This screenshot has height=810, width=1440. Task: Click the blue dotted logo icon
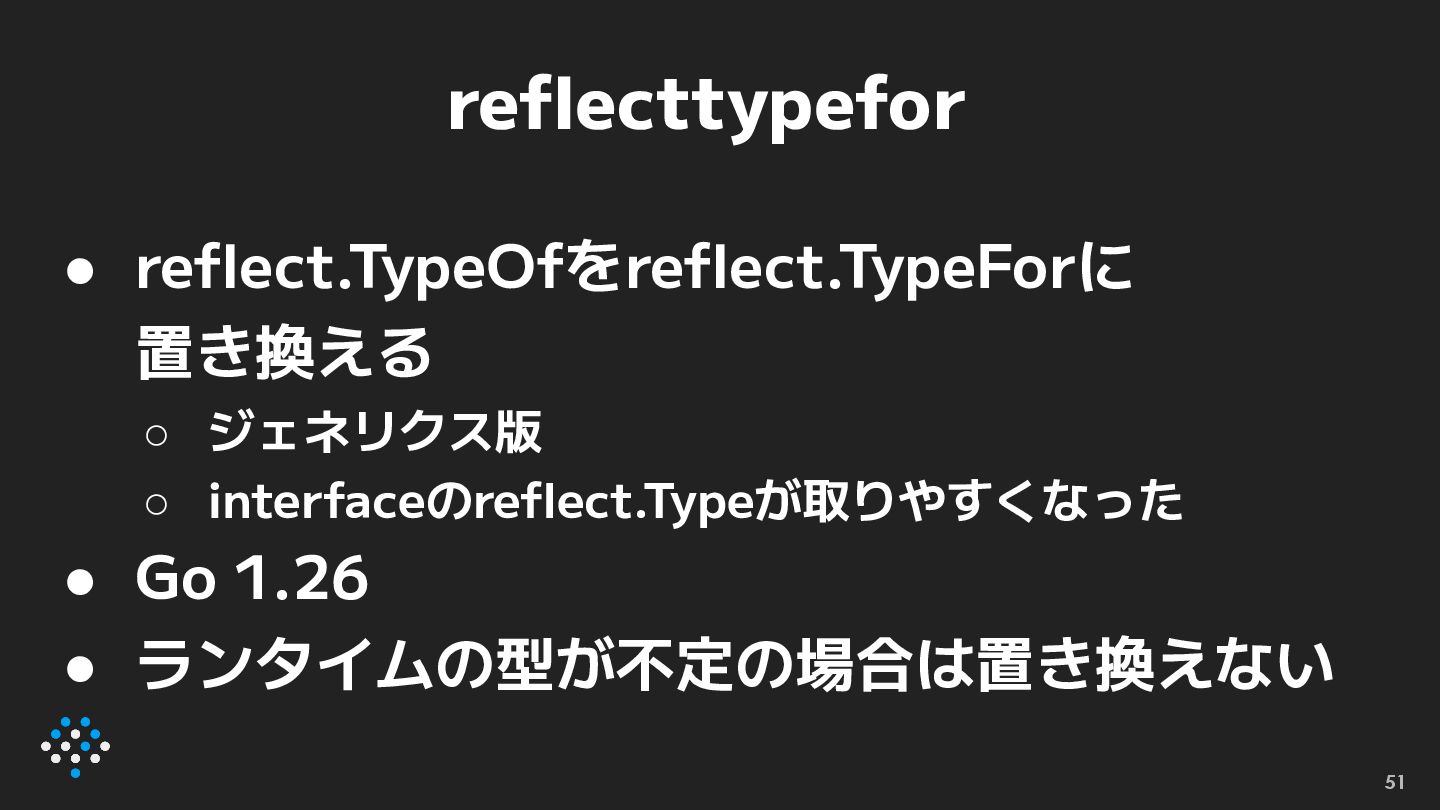(75, 746)
